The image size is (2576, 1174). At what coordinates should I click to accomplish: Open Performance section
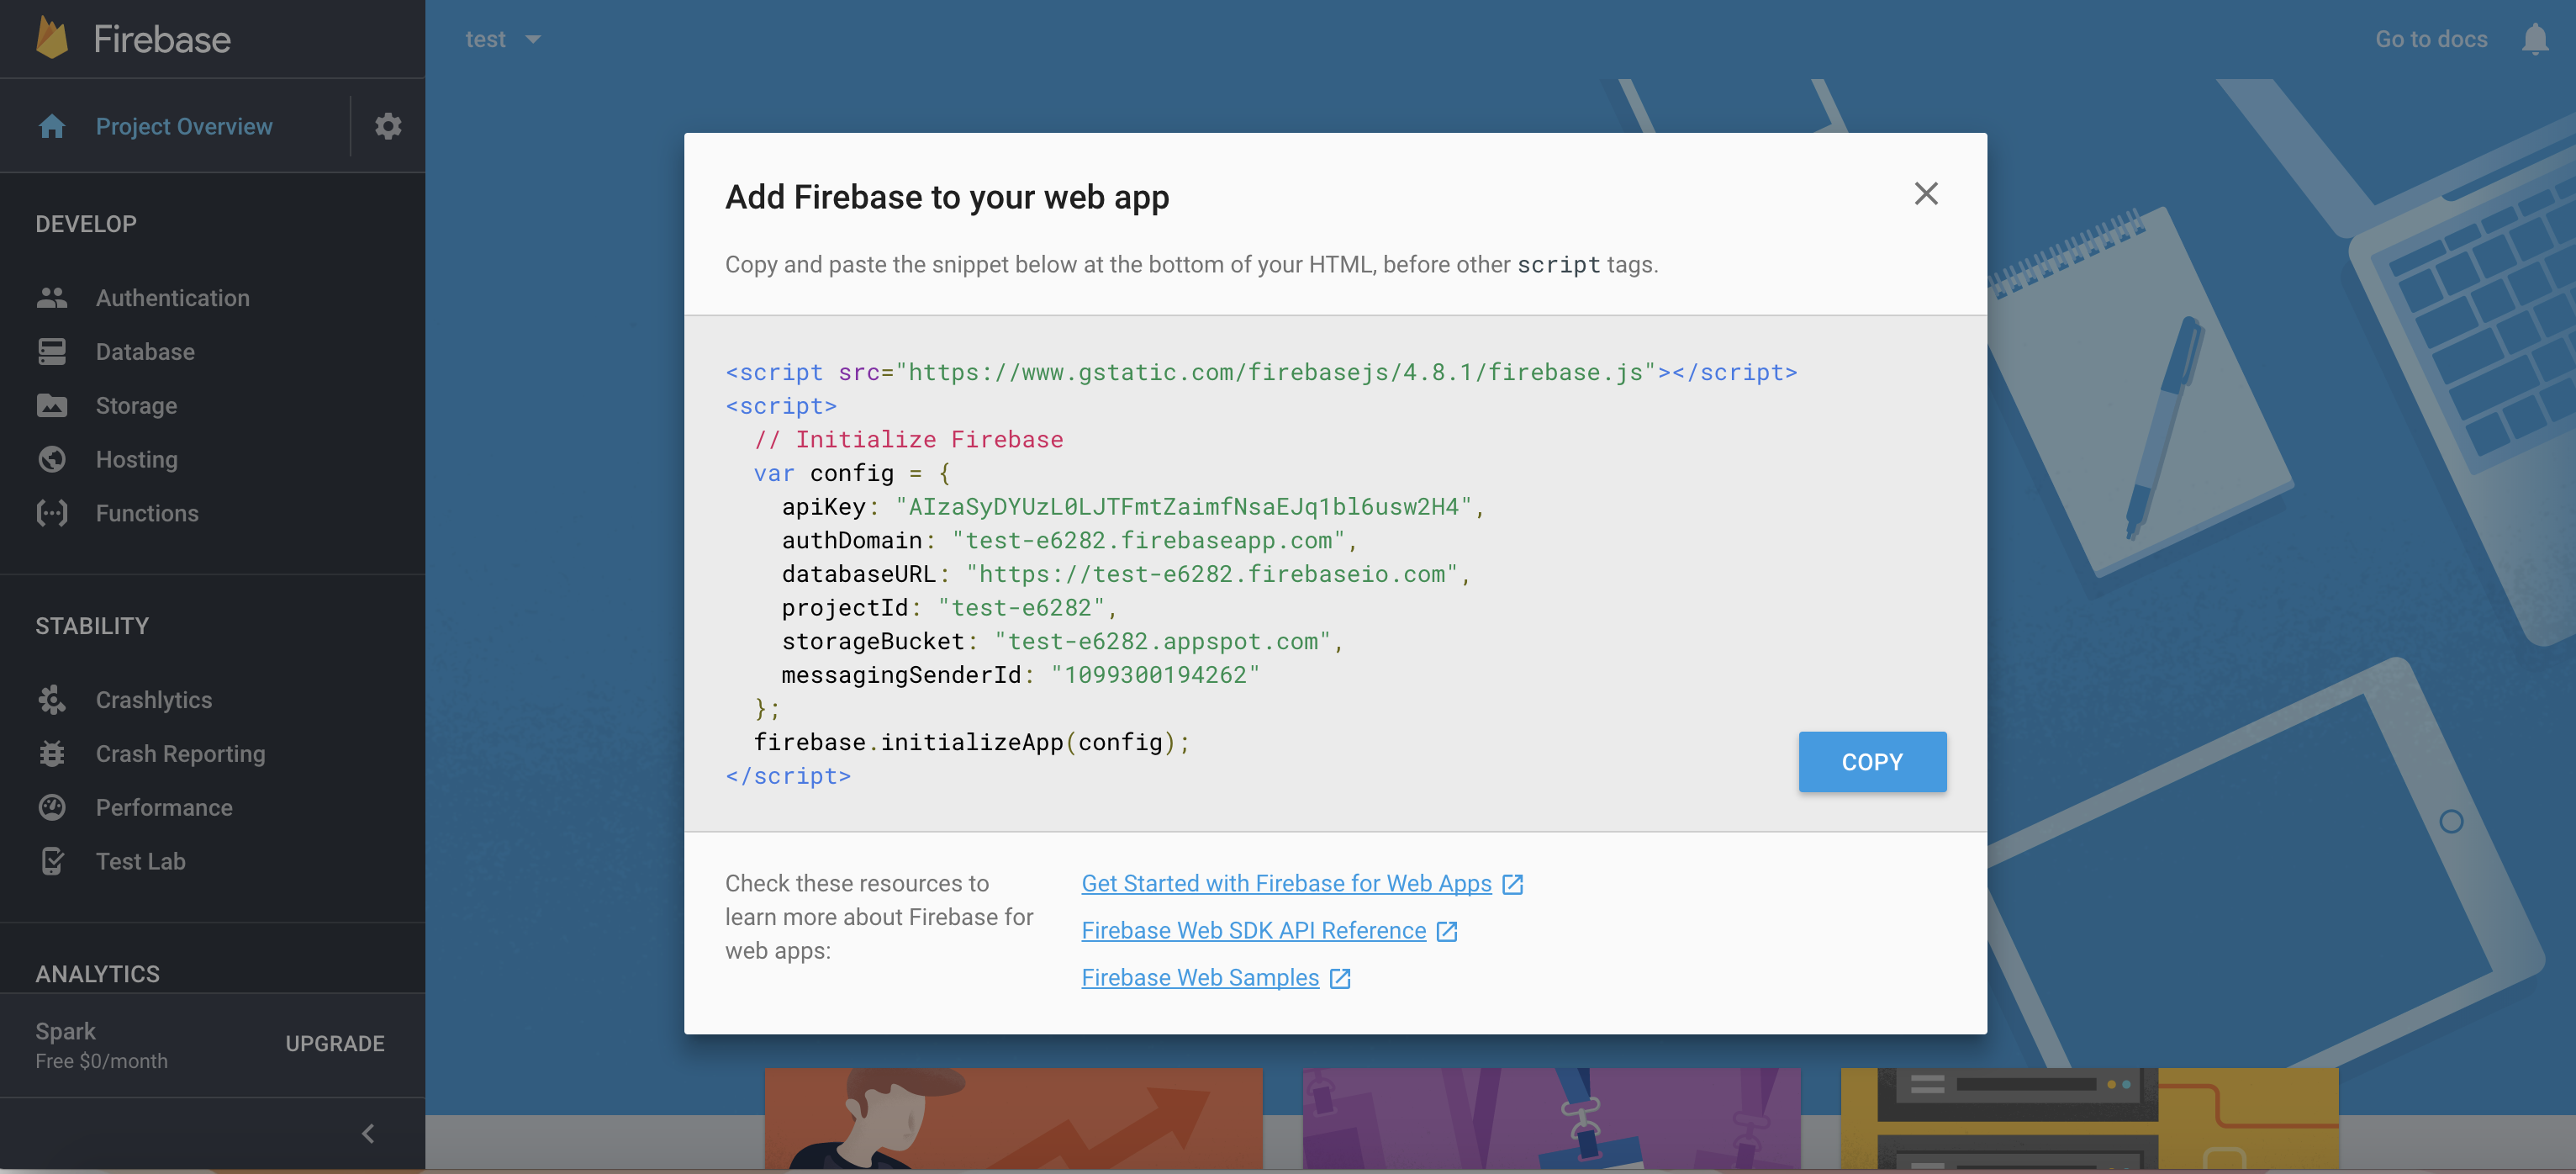click(x=164, y=807)
